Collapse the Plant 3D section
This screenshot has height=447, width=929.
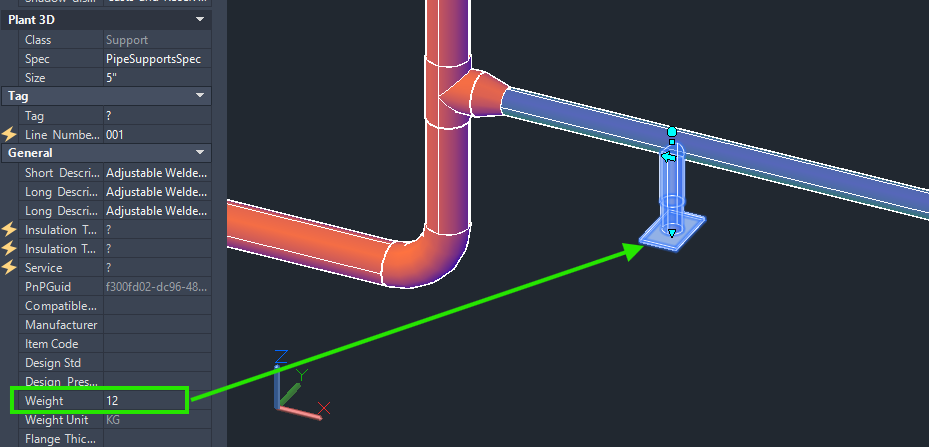point(200,20)
